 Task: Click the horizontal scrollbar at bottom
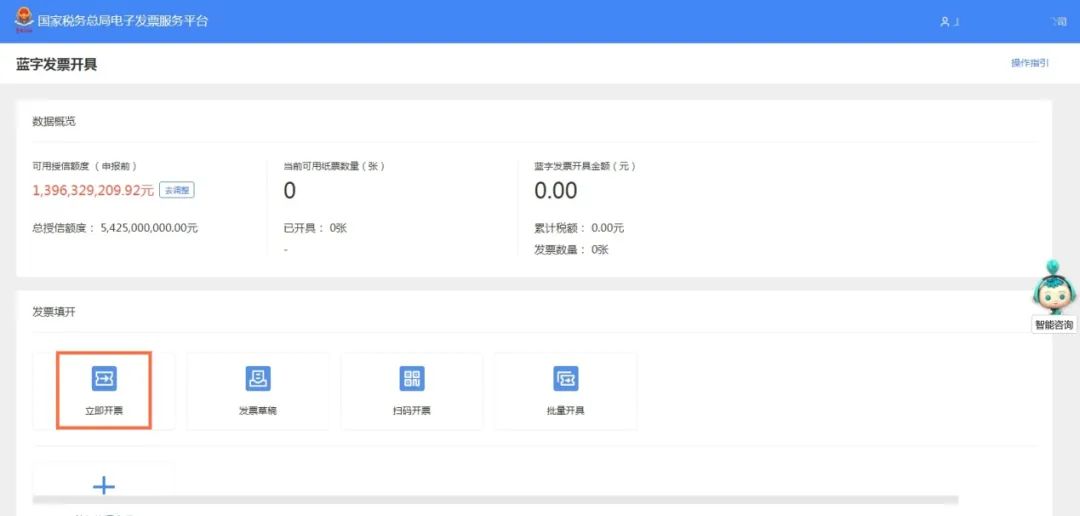tap(495, 499)
